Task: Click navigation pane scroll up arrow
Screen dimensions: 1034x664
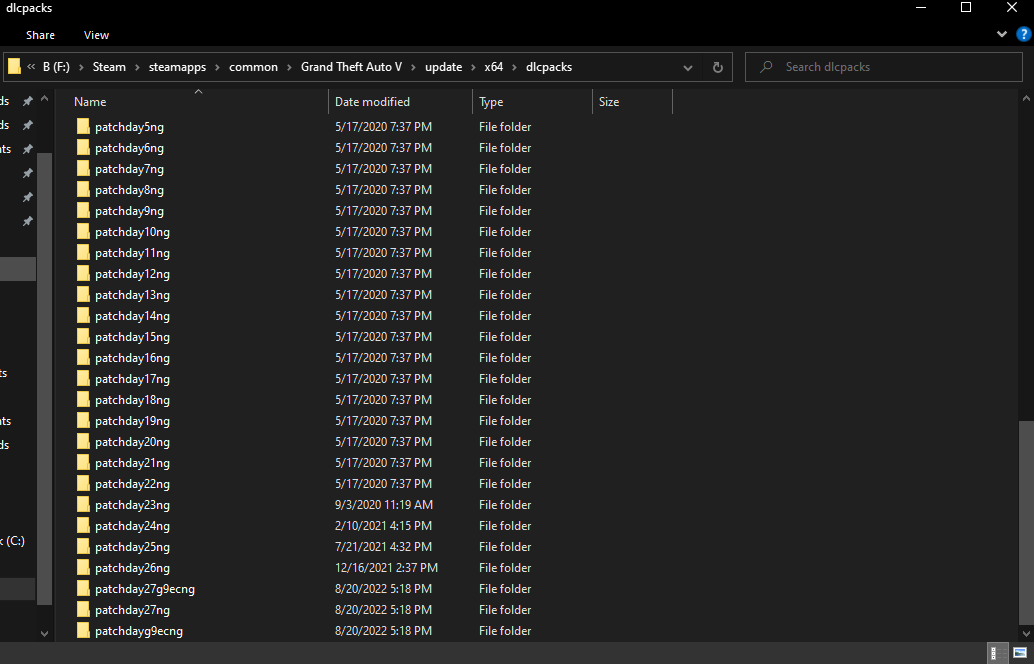Action: pos(44,99)
